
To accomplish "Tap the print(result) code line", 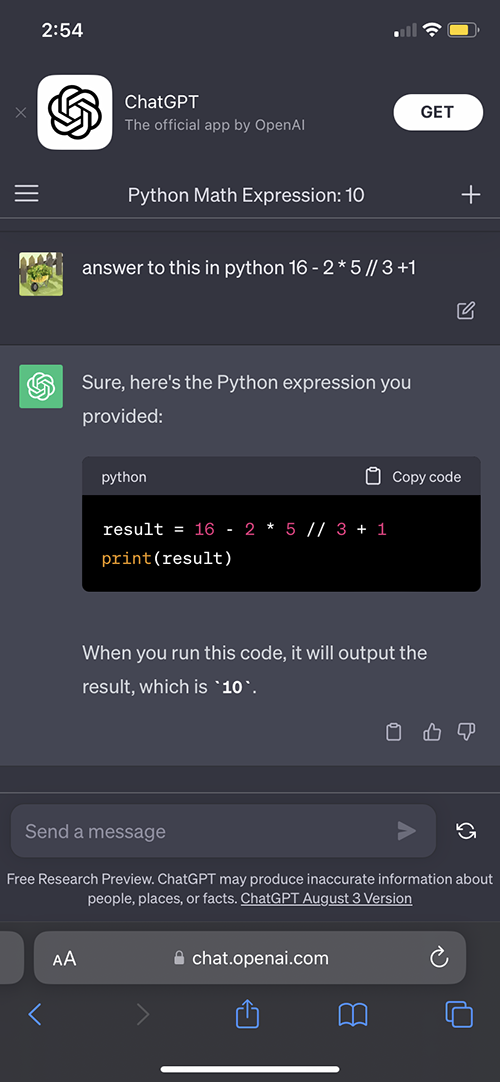I will (167, 558).
